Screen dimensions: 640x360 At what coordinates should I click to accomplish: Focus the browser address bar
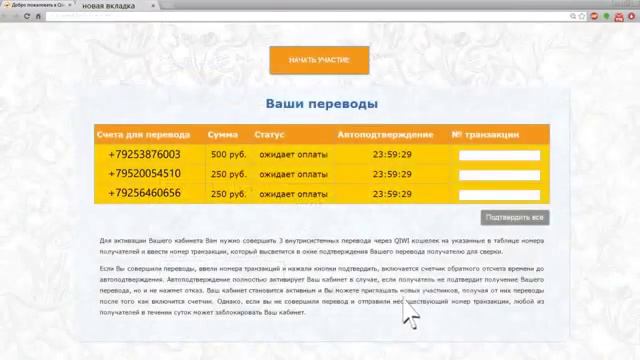(306, 16)
